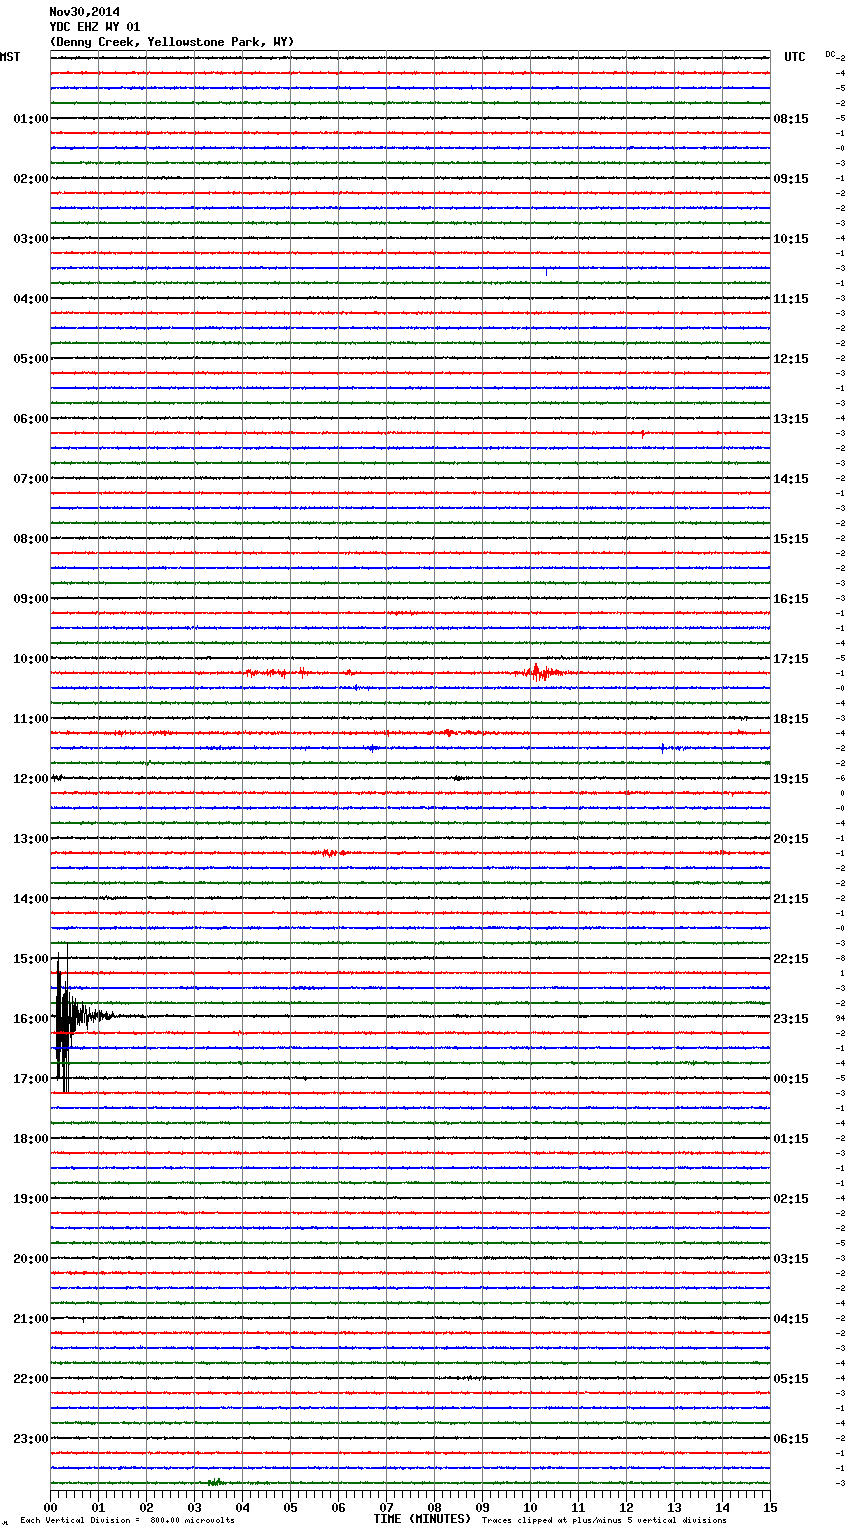
Task: Click the UTC time label "17:15"
Action: coord(791,659)
